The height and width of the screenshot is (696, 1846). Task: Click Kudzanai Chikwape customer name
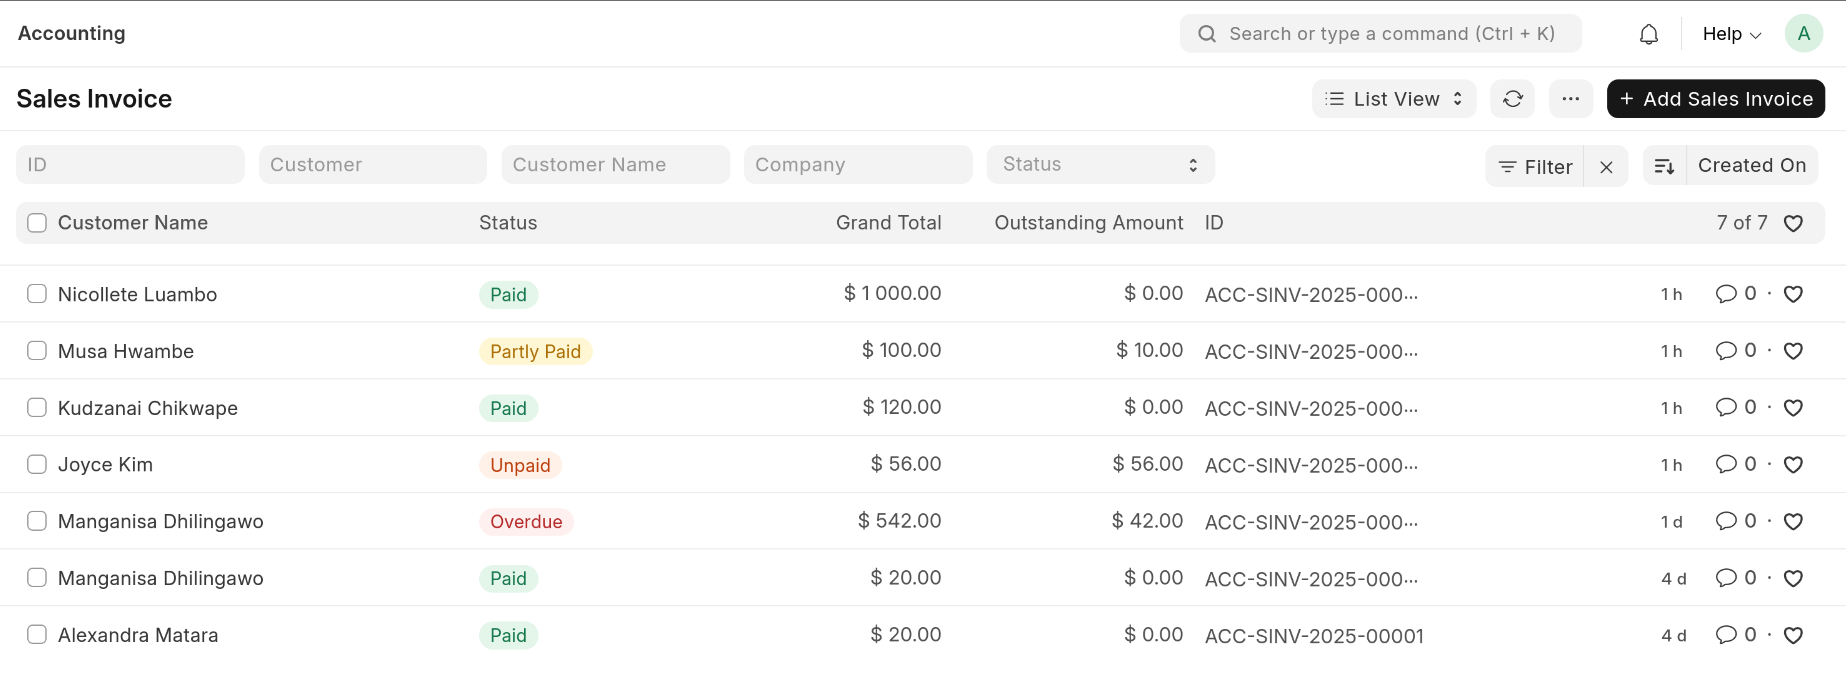148,408
